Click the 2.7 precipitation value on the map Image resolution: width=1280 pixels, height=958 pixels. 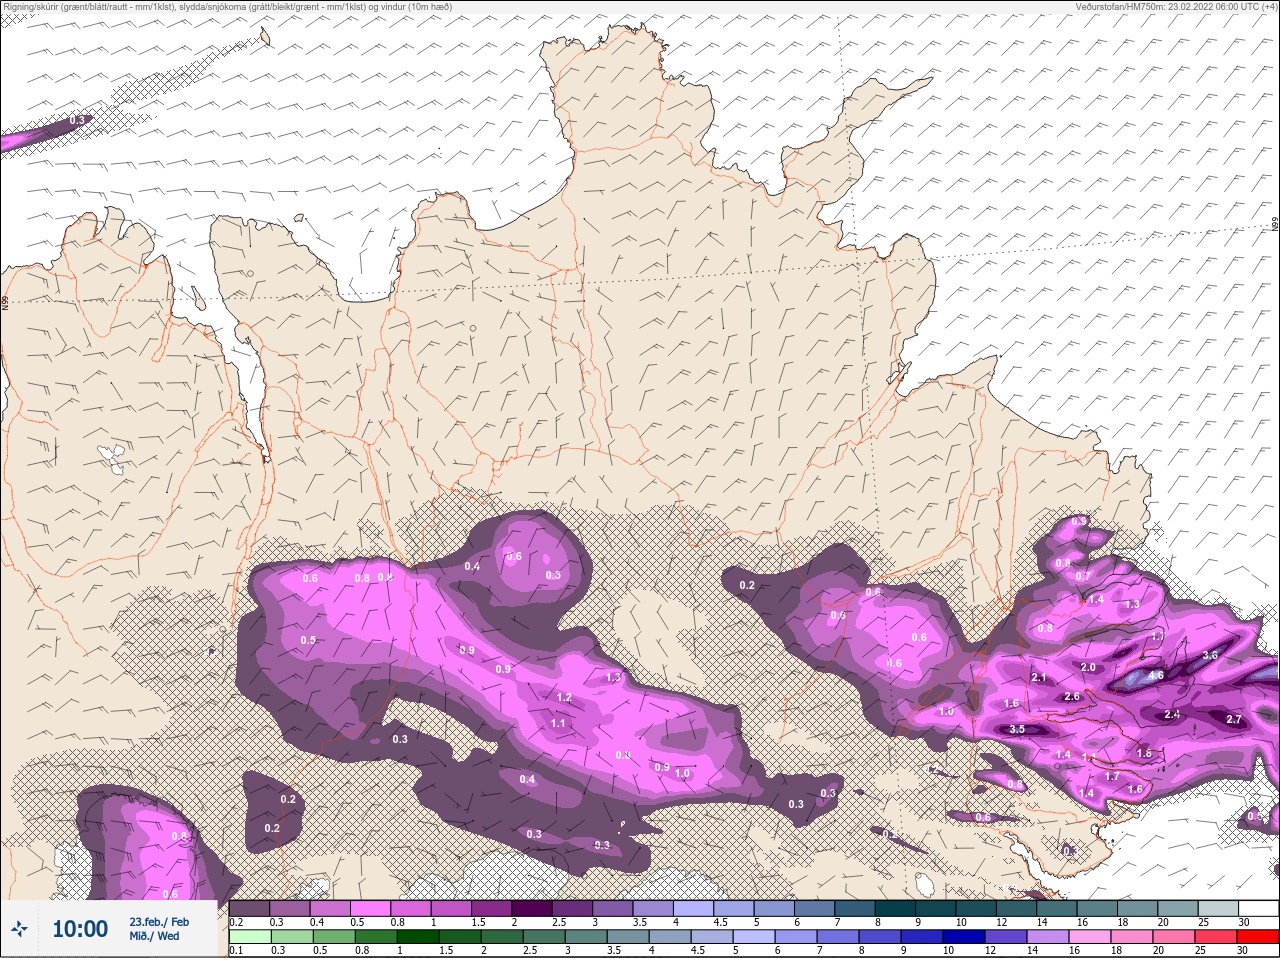(x=1233, y=719)
